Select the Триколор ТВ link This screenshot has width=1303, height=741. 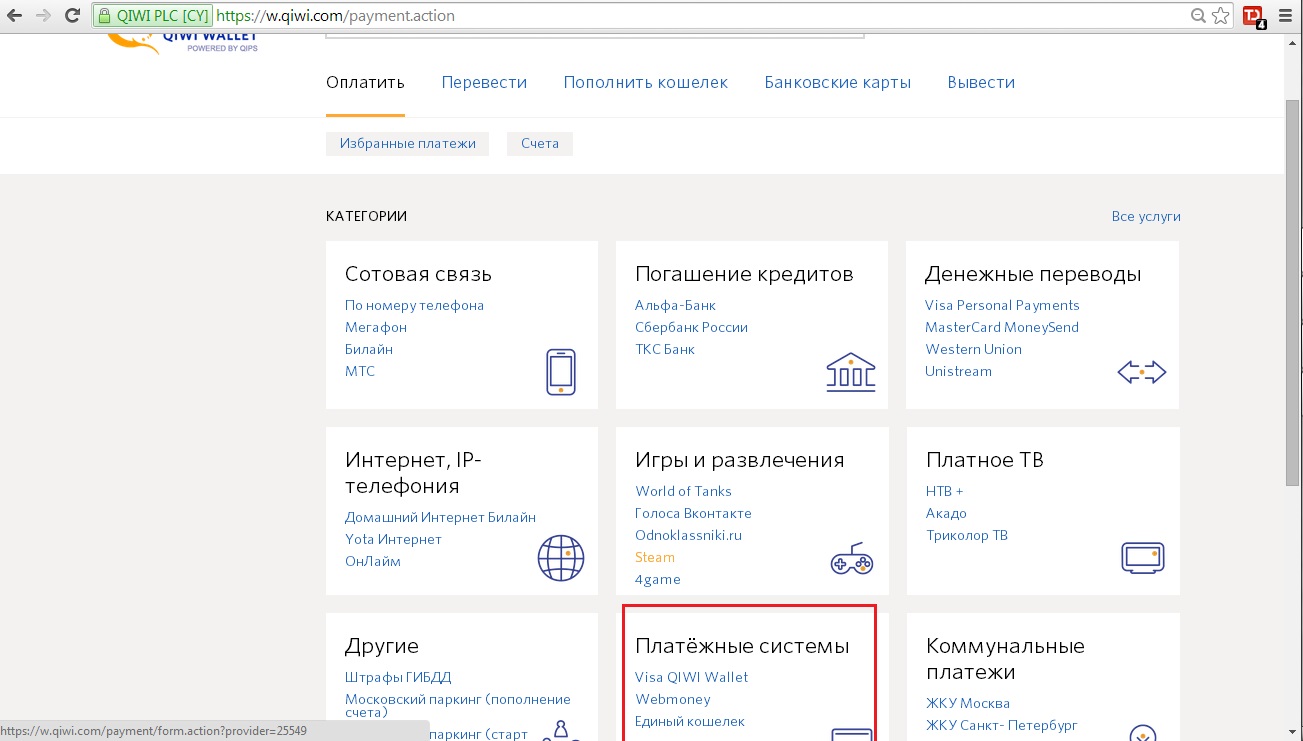pos(967,535)
